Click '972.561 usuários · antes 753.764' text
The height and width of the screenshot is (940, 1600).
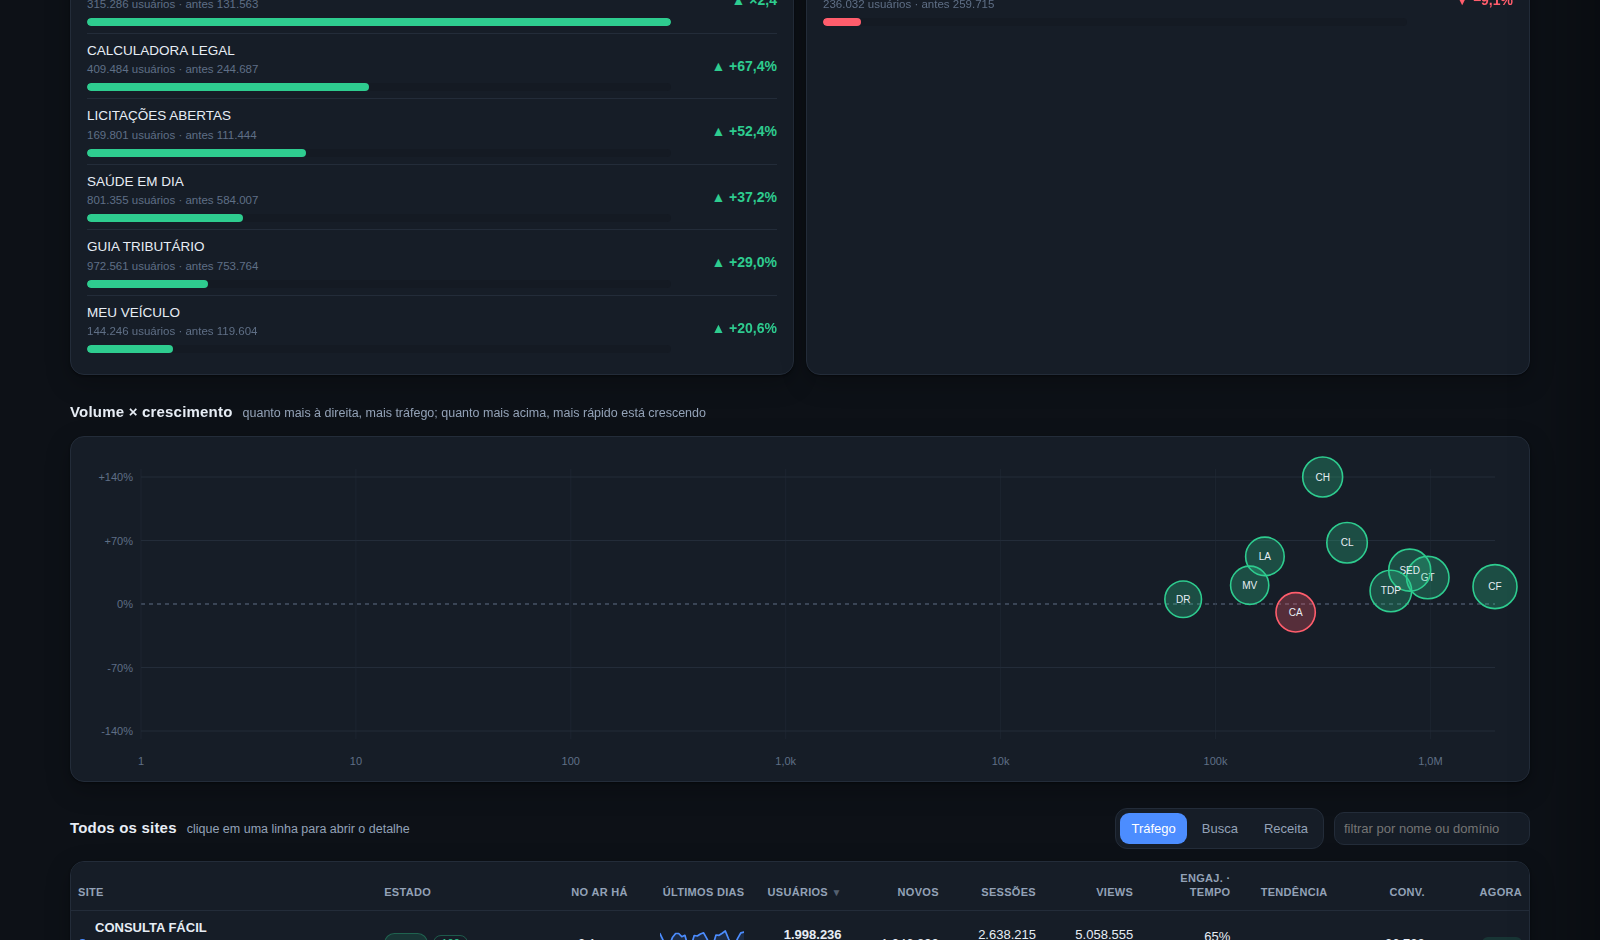click(x=172, y=266)
